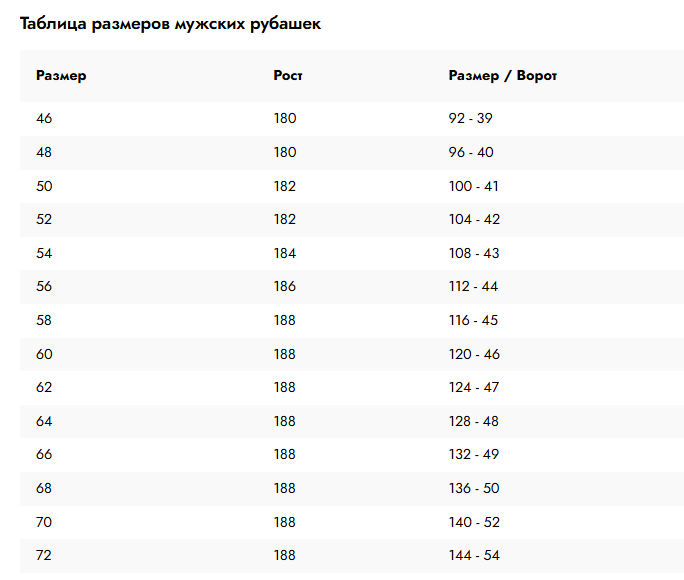This screenshot has width=684, height=580.
Task: Click size 52 row label
Action: [44, 219]
